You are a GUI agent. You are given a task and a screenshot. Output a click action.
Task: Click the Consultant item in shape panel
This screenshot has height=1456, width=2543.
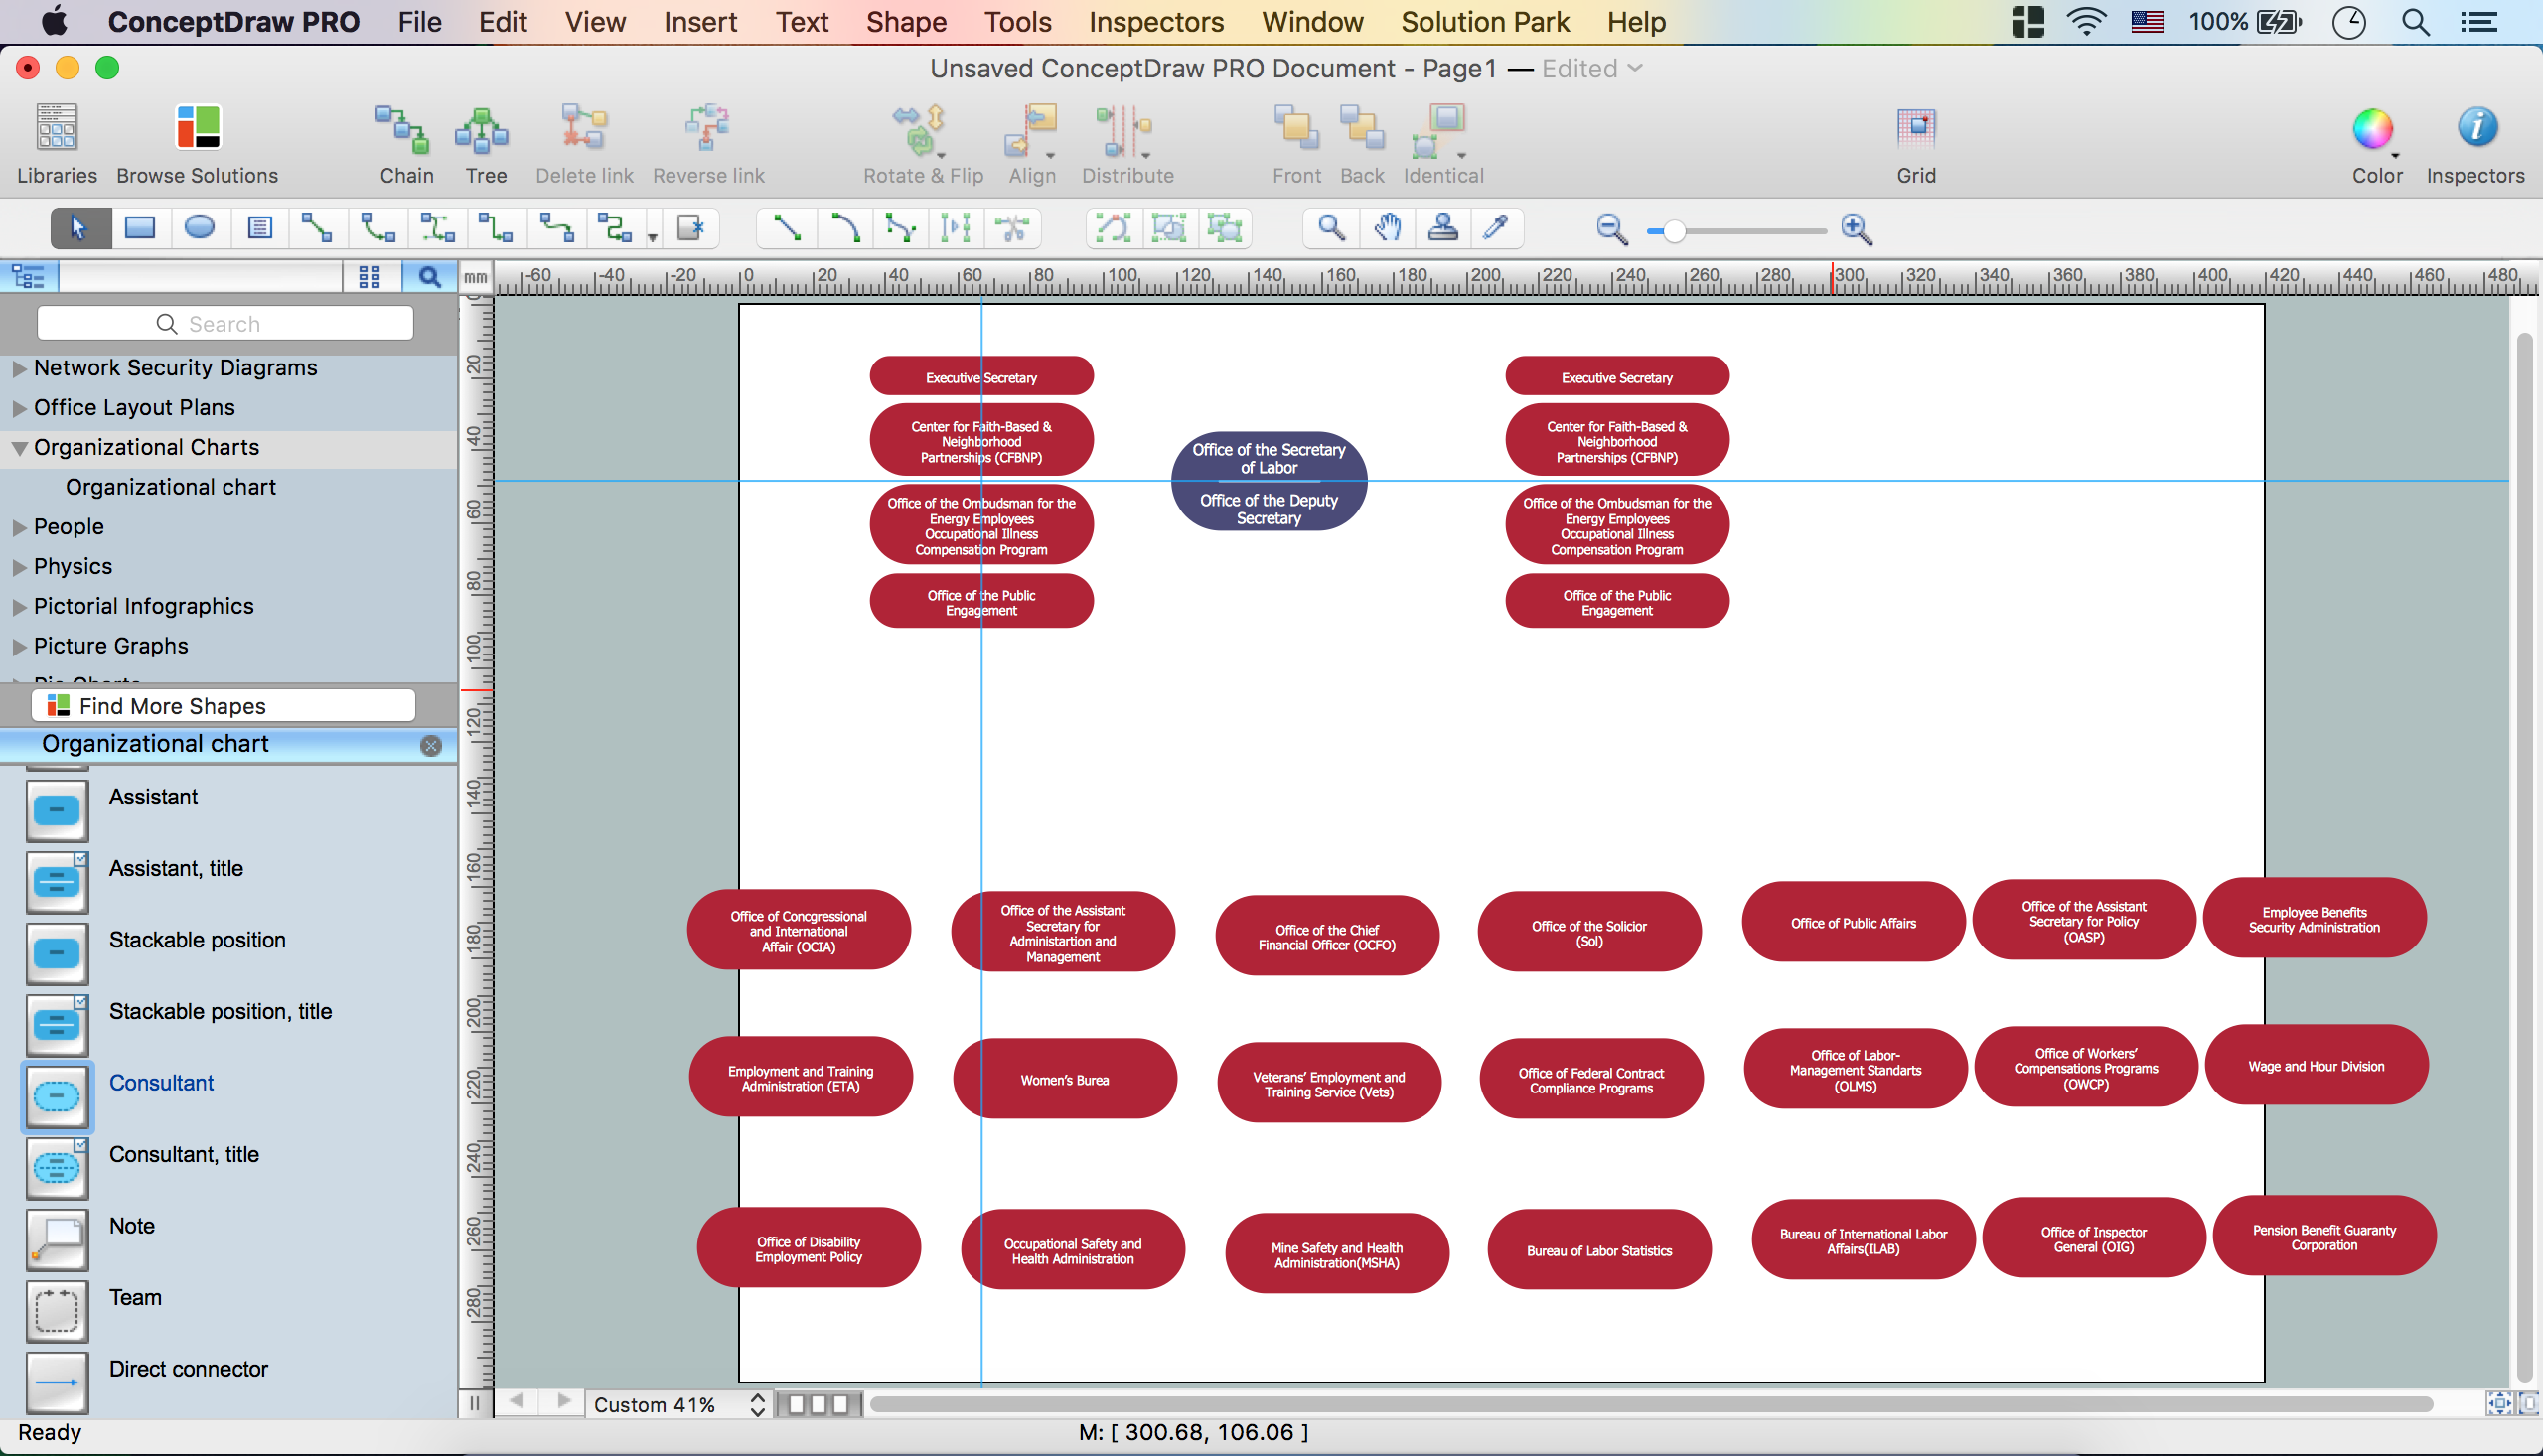tap(161, 1083)
